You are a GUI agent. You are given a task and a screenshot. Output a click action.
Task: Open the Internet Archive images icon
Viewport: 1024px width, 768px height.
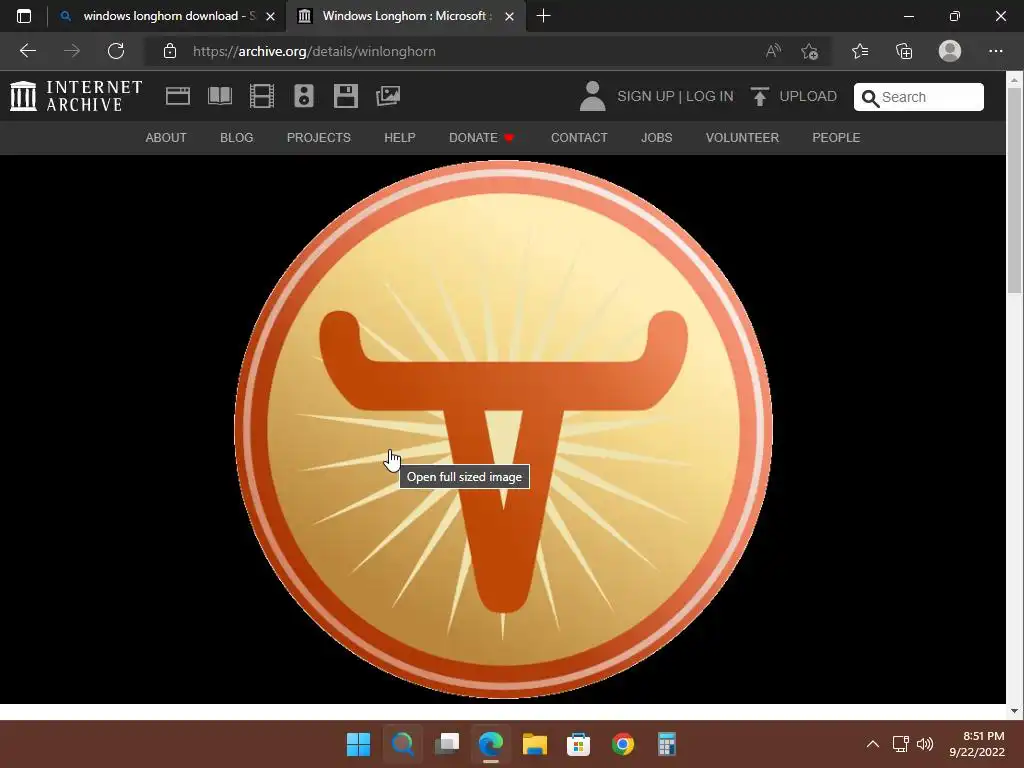tap(388, 96)
